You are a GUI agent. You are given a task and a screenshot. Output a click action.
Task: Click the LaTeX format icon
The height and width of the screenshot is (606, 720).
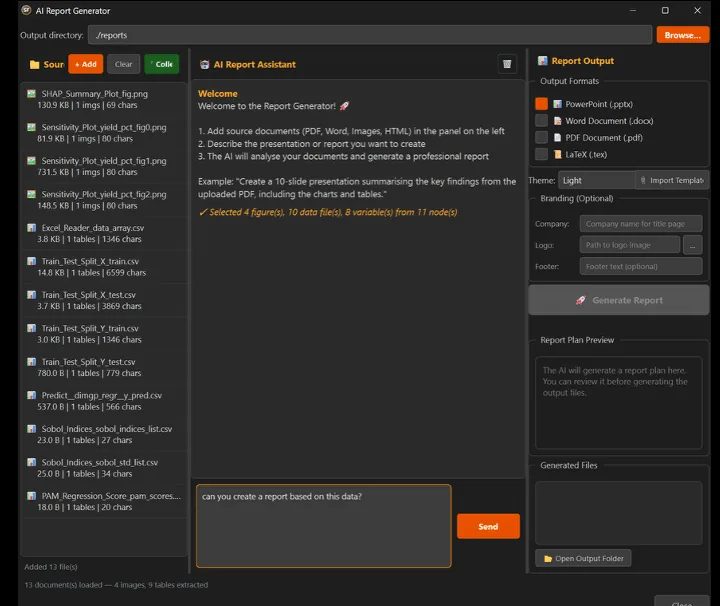(x=557, y=154)
